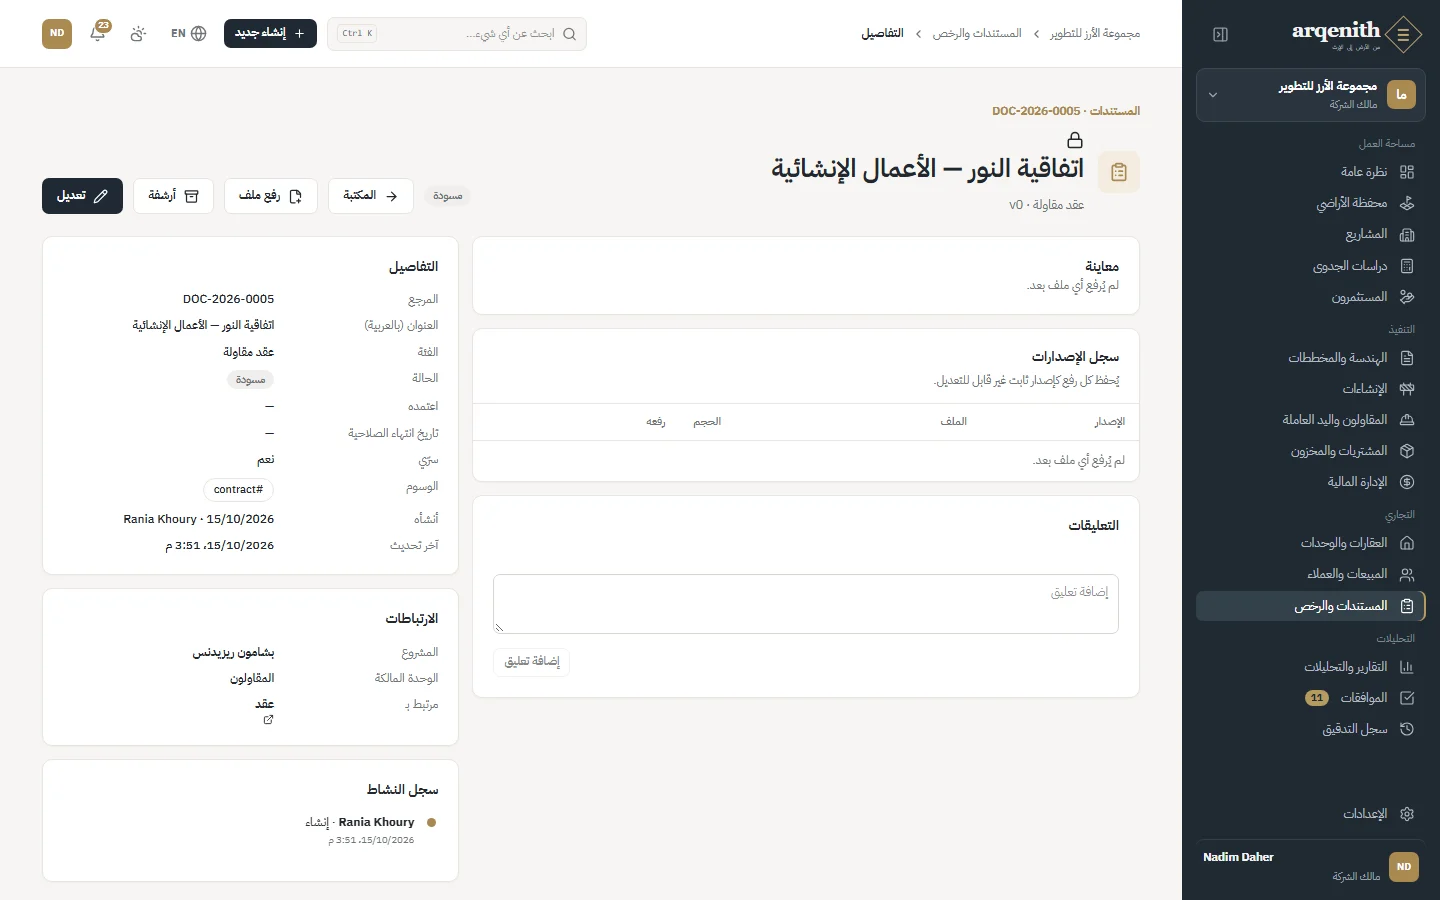Click the الإنشاءات construction icon
This screenshot has height=900, width=1440.
[1407, 389]
